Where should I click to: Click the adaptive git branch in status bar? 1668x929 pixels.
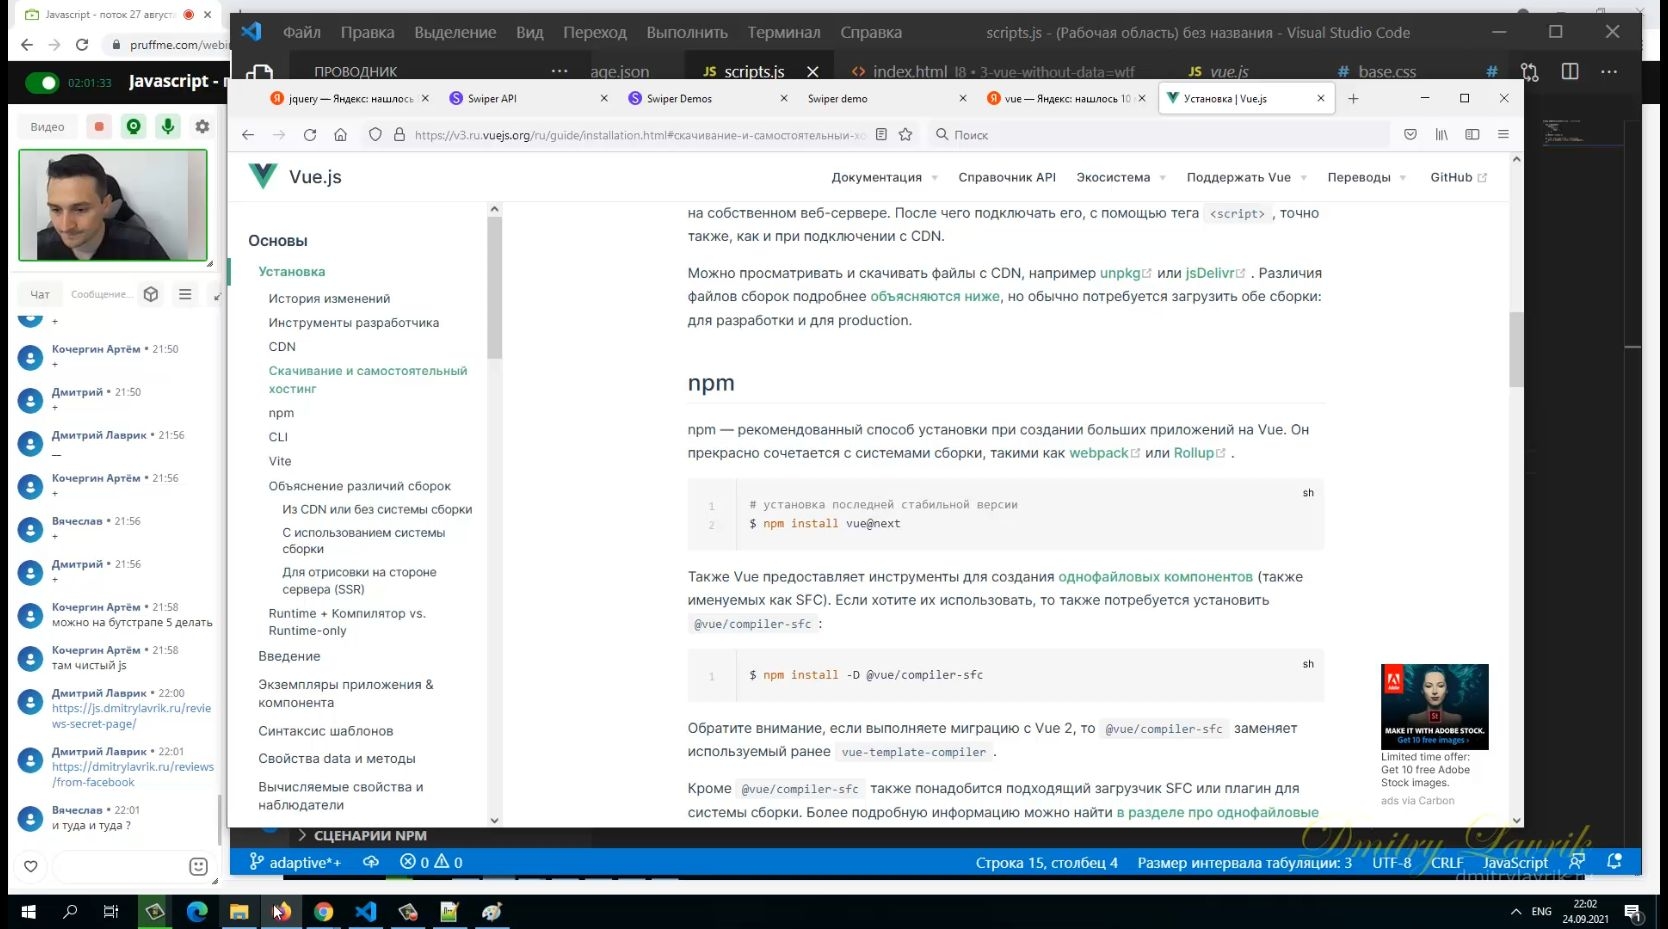(x=295, y=862)
